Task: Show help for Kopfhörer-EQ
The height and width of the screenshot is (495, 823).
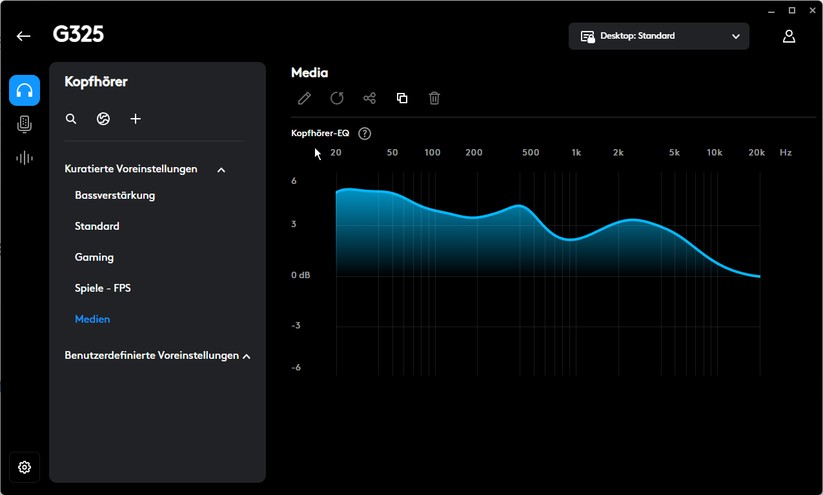Action: click(x=364, y=133)
